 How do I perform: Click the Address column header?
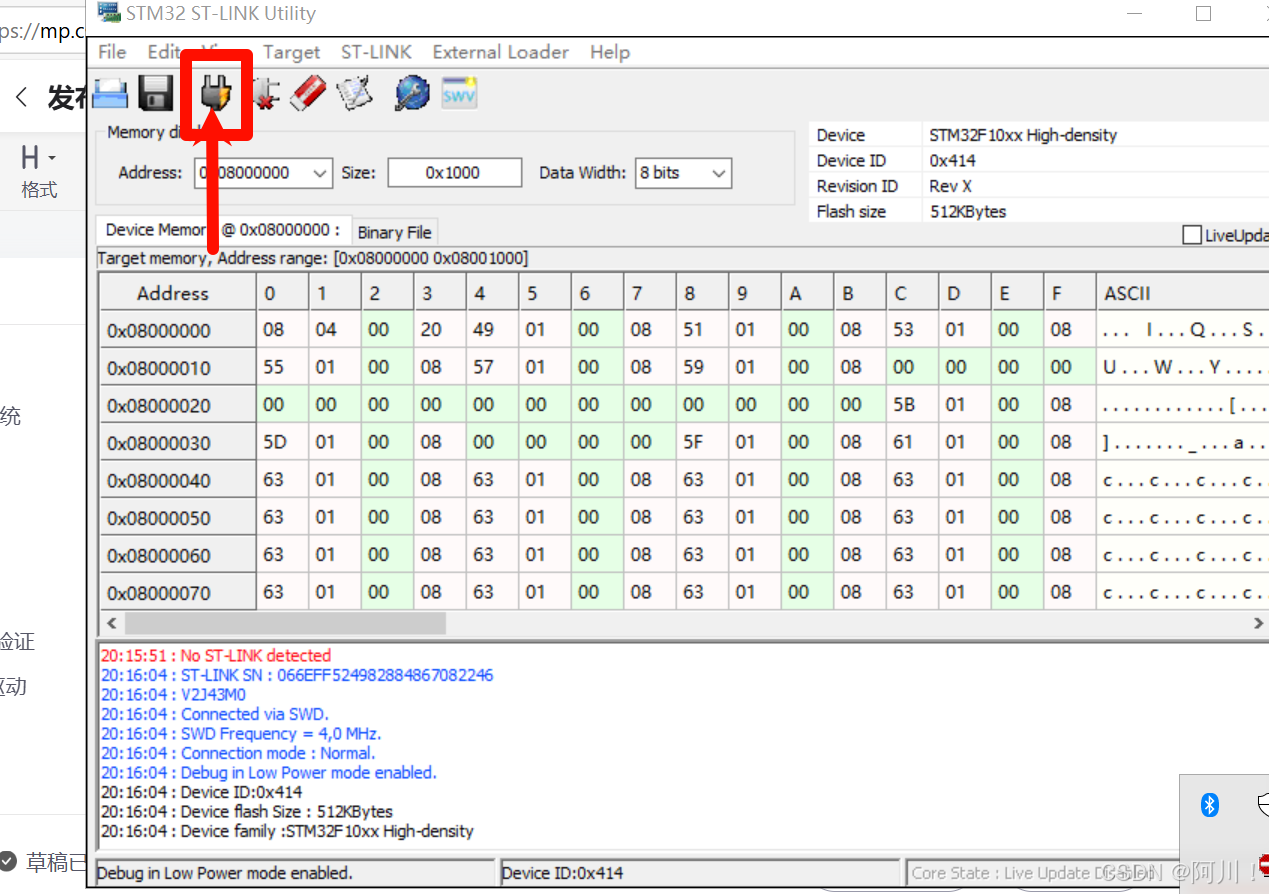177,293
